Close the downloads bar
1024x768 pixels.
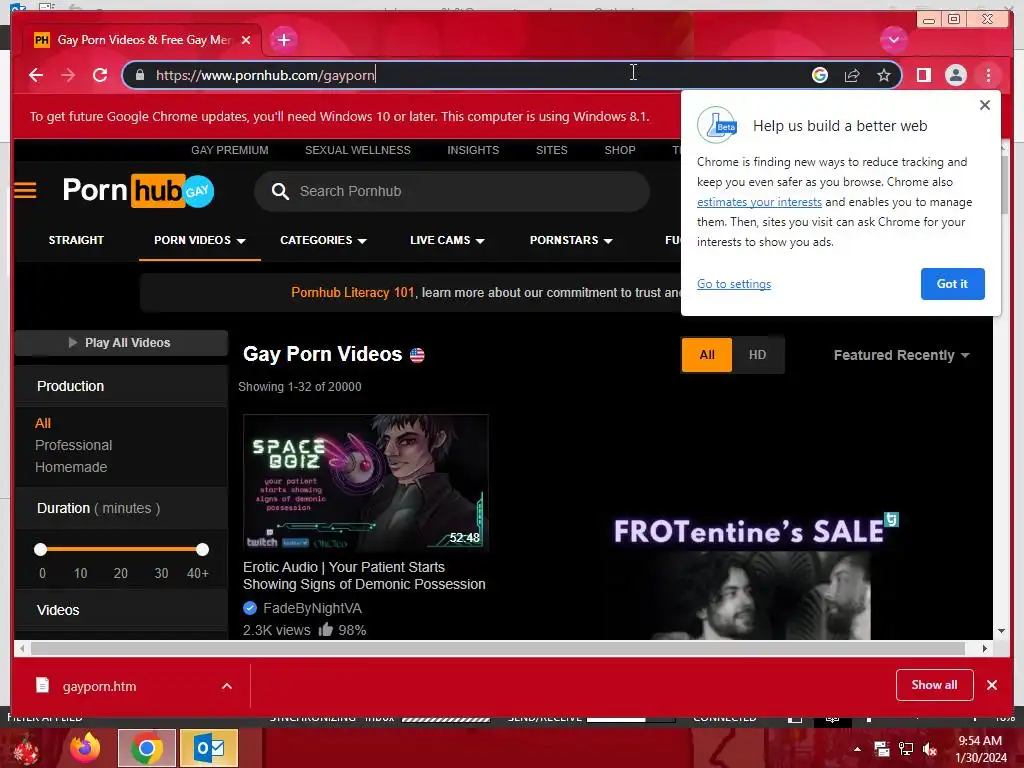[x=992, y=685]
